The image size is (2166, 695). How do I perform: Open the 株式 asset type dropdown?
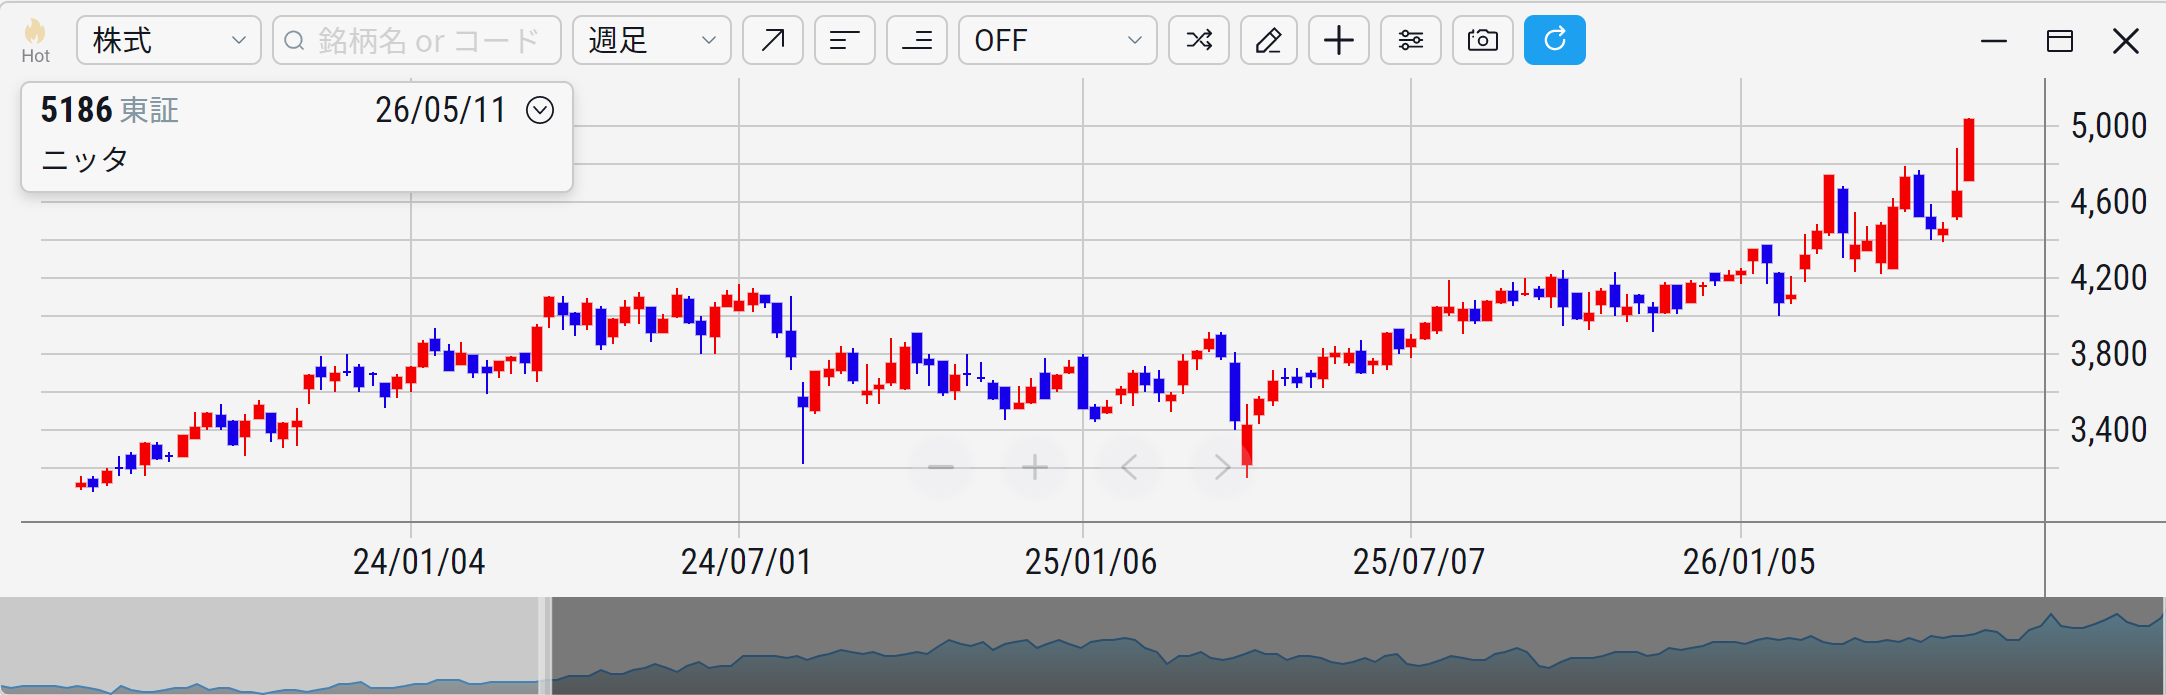click(x=169, y=41)
